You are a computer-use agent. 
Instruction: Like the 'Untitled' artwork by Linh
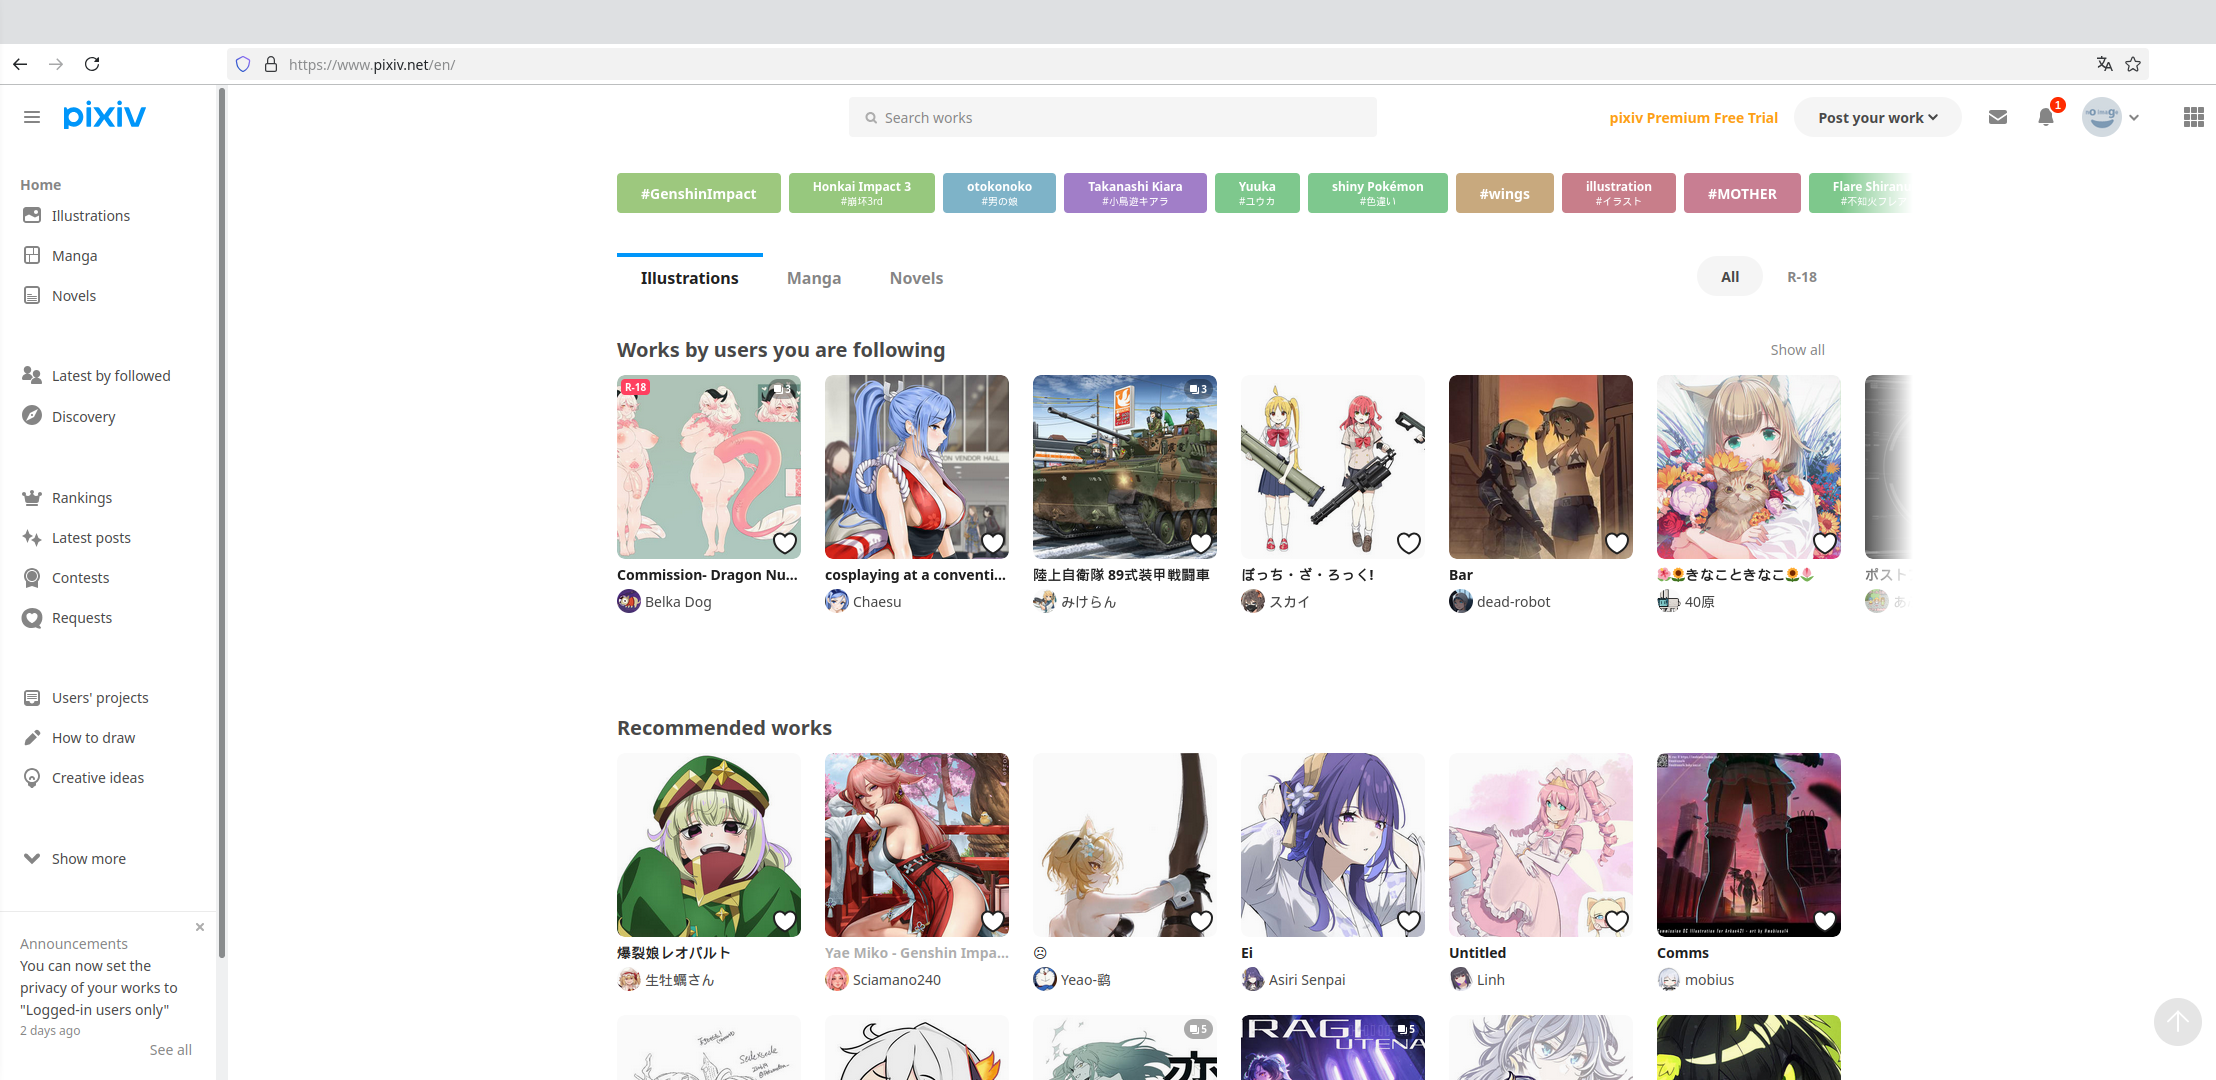1617,921
